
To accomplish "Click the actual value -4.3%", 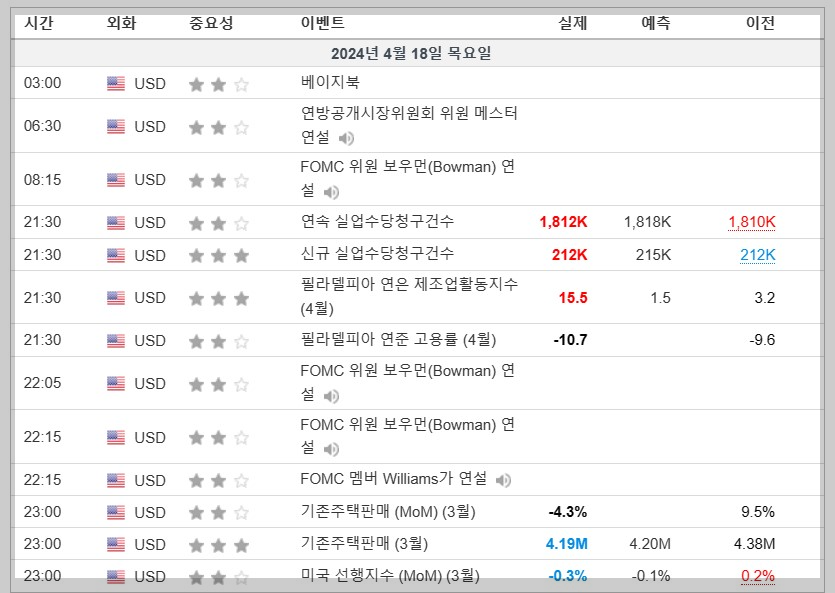I will [568, 512].
